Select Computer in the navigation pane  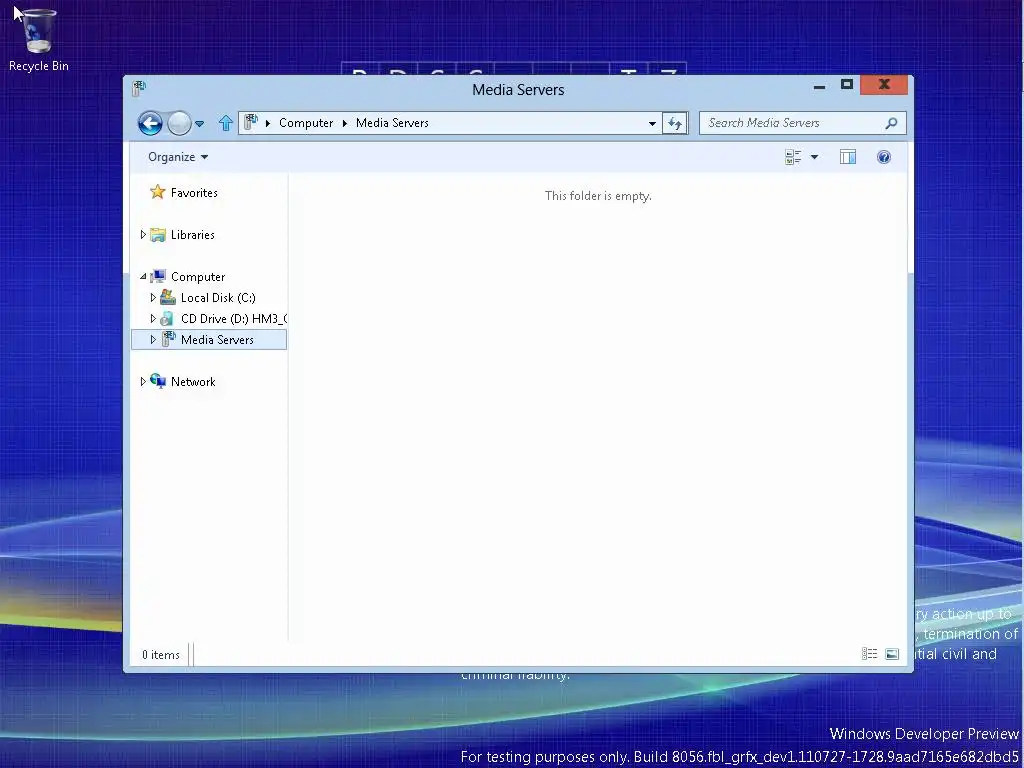click(x=198, y=277)
